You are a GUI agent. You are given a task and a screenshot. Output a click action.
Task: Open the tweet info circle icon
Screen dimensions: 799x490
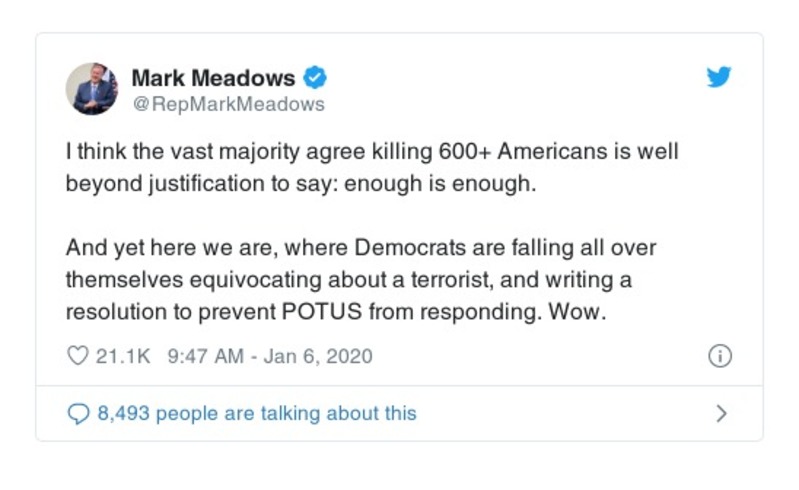[719, 356]
